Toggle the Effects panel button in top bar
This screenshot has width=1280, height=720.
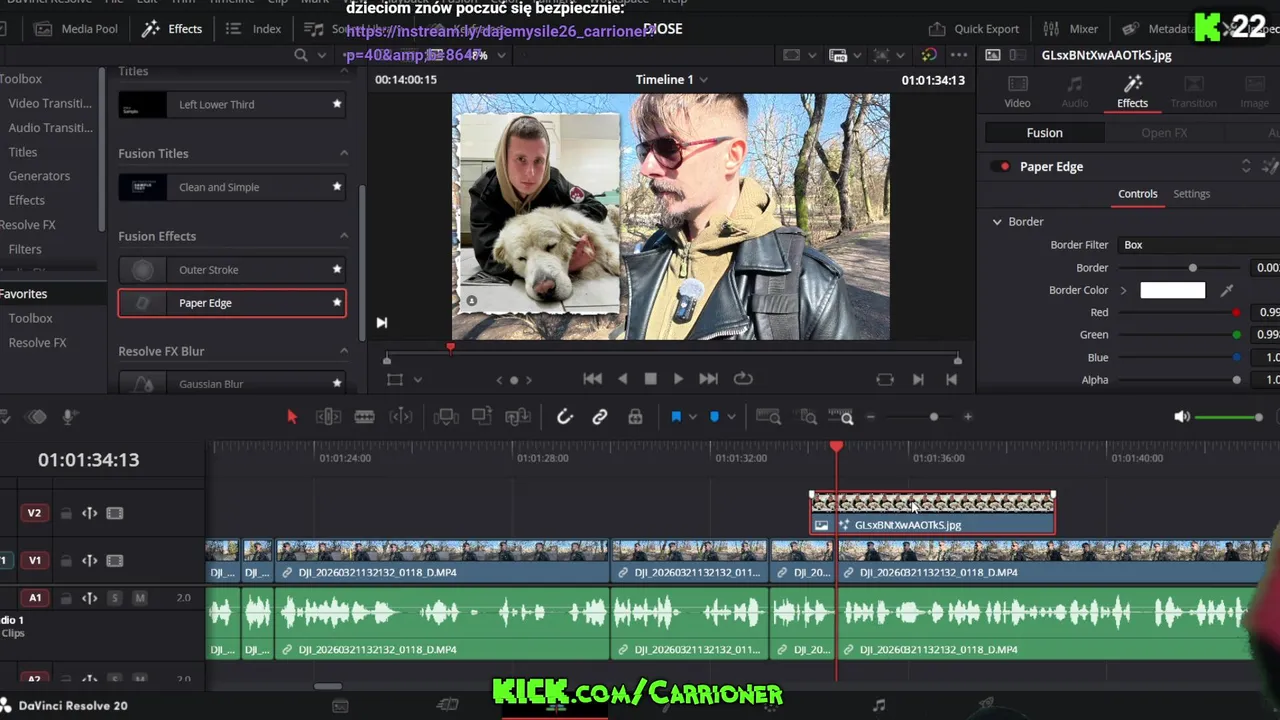coord(172,29)
